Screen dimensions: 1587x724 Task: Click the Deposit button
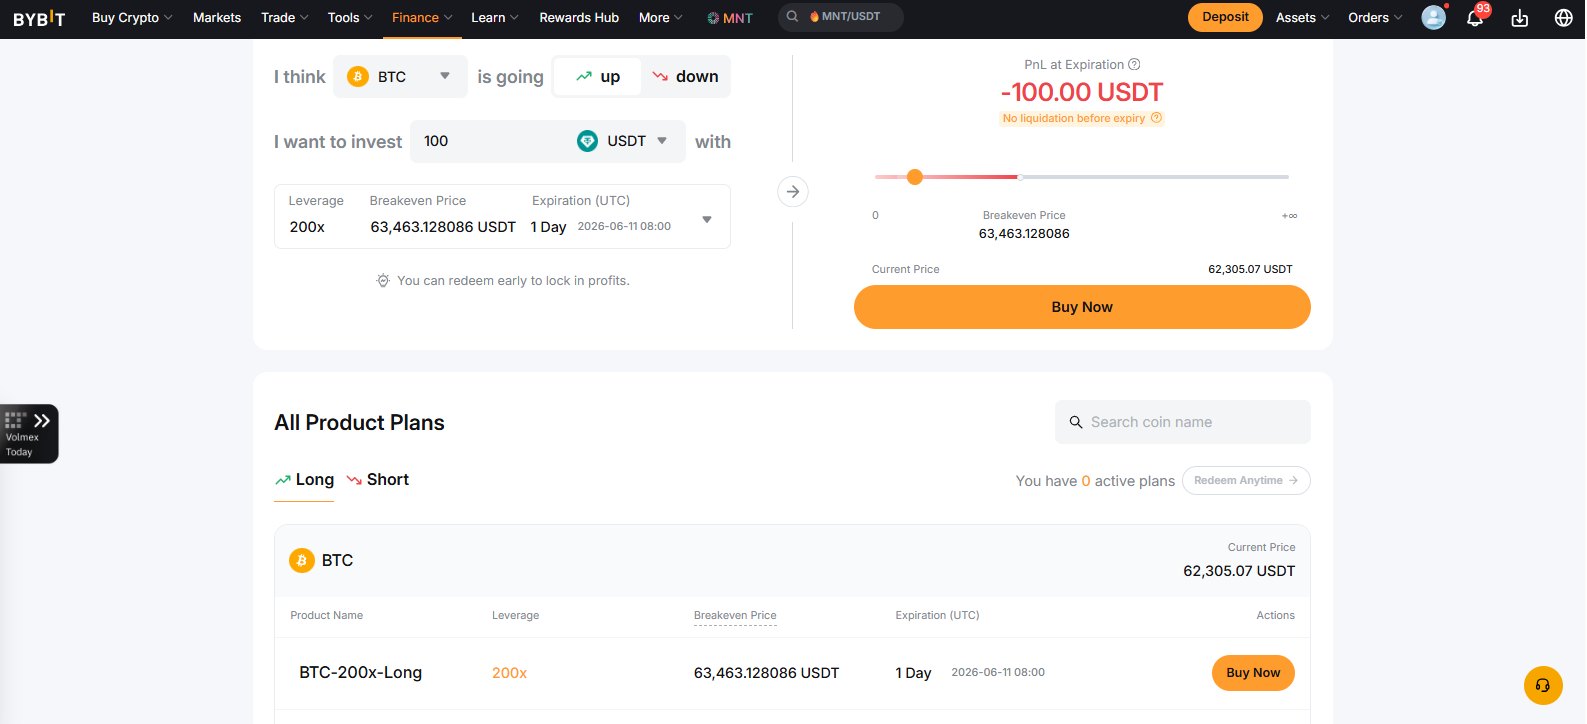click(x=1225, y=17)
